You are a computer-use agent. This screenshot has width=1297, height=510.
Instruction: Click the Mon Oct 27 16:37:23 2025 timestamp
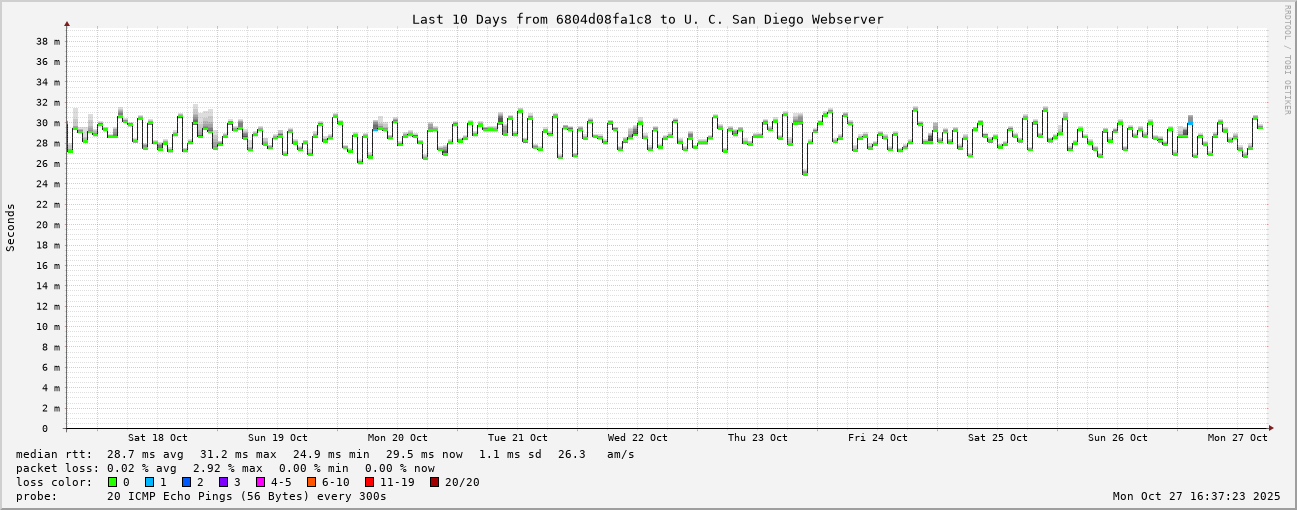(x=1196, y=496)
